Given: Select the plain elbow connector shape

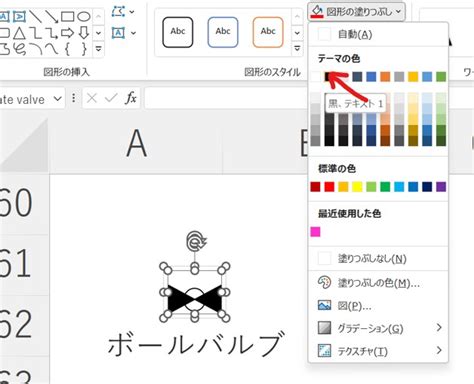Looking at the screenshot, I should pyautogui.click(x=35, y=33).
